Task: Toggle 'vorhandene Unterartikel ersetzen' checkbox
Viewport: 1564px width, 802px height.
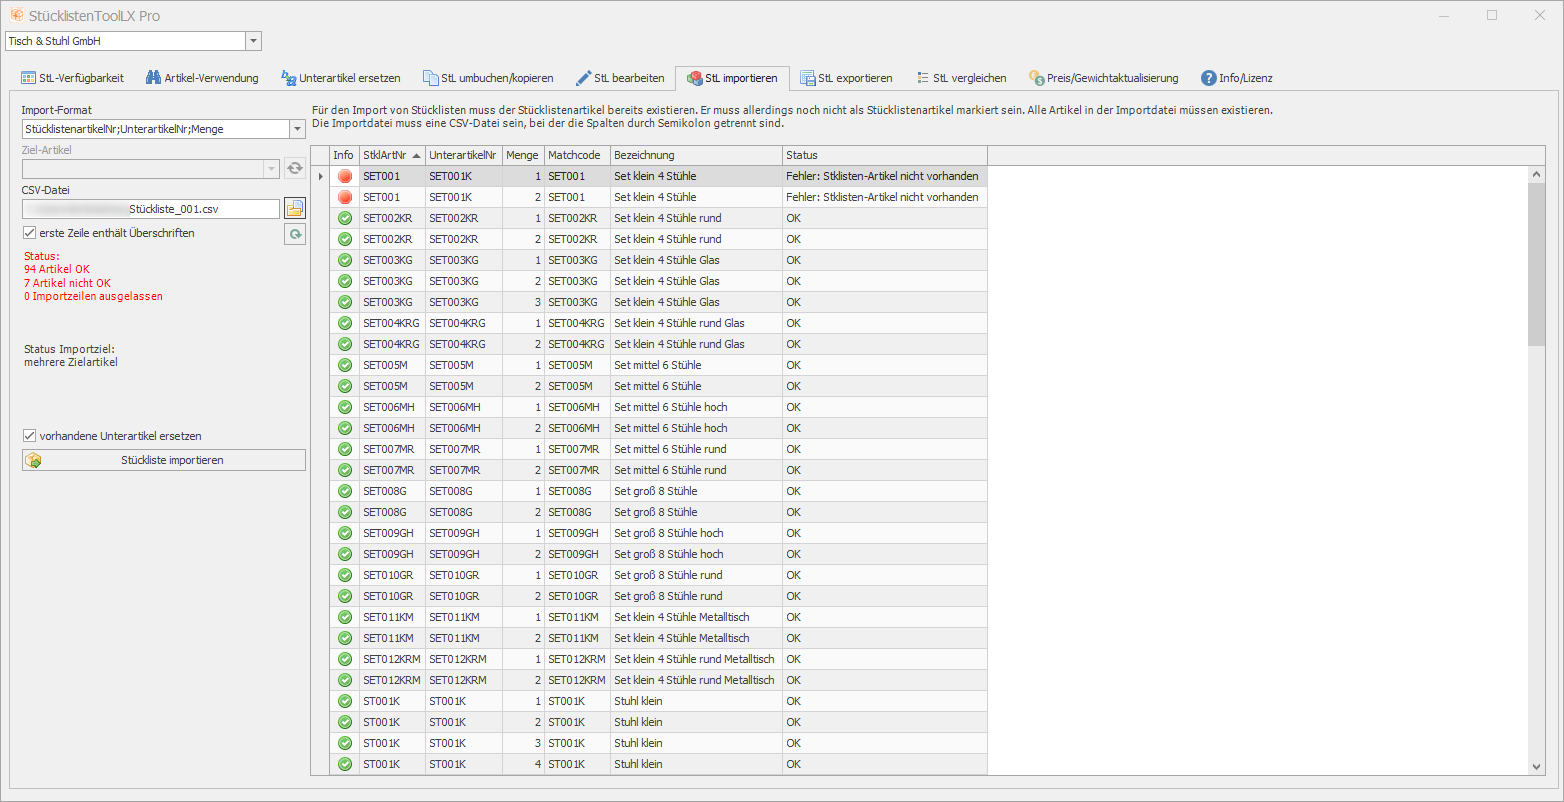Action: point(30,436)
